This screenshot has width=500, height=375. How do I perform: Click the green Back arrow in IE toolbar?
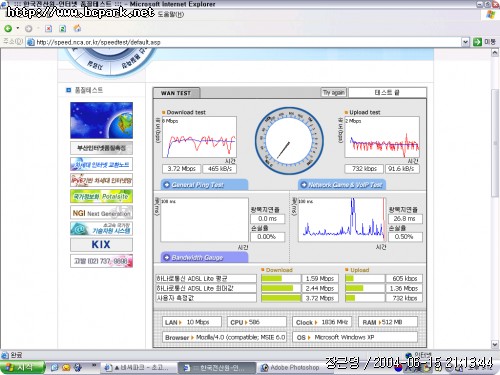tap(8, 29)
